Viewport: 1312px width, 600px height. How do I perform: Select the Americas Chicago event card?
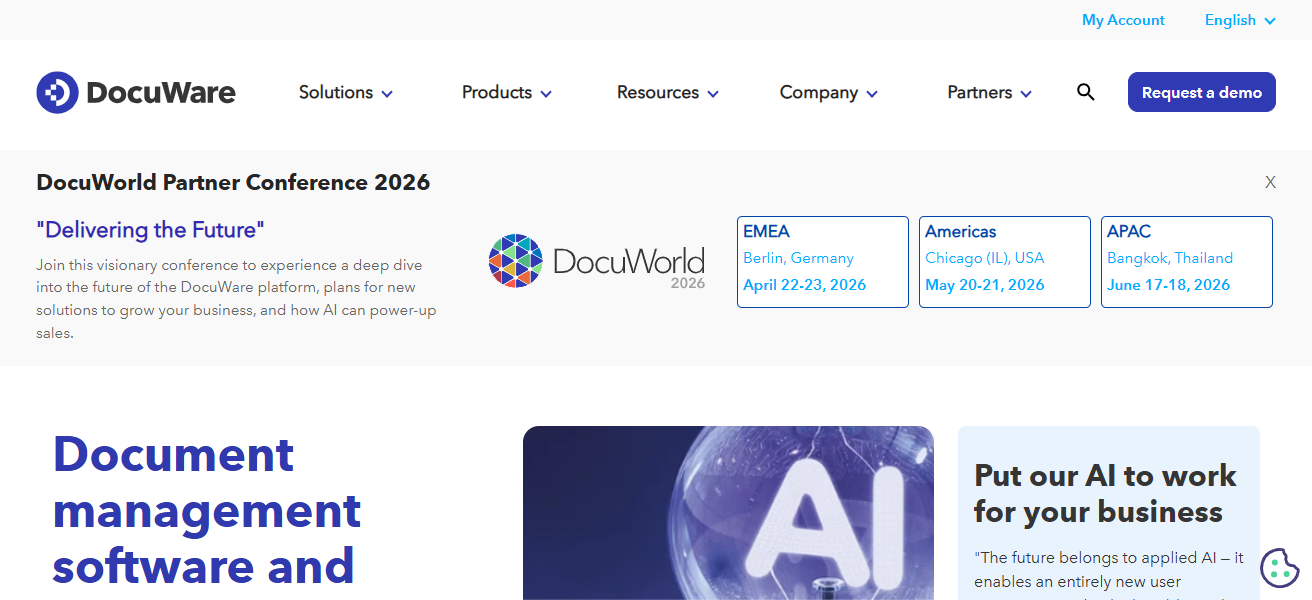click(1004, 261)
